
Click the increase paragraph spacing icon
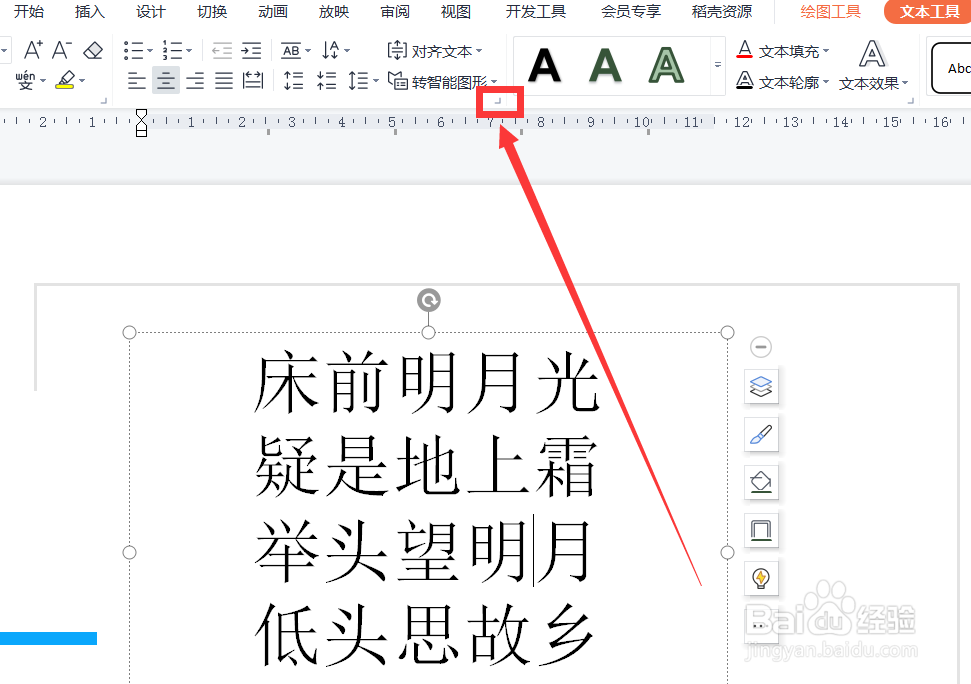[294, 80]
